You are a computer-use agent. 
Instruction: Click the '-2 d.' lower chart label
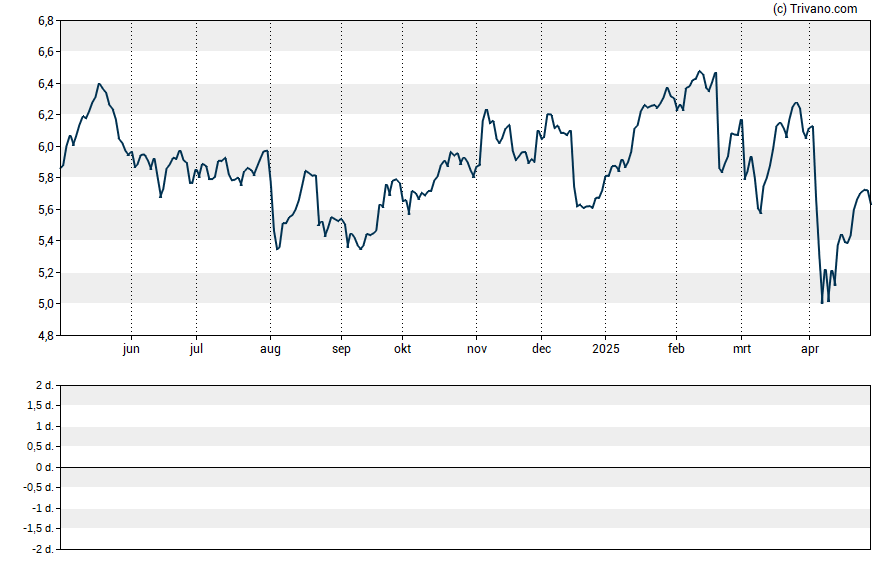point(42,550)
